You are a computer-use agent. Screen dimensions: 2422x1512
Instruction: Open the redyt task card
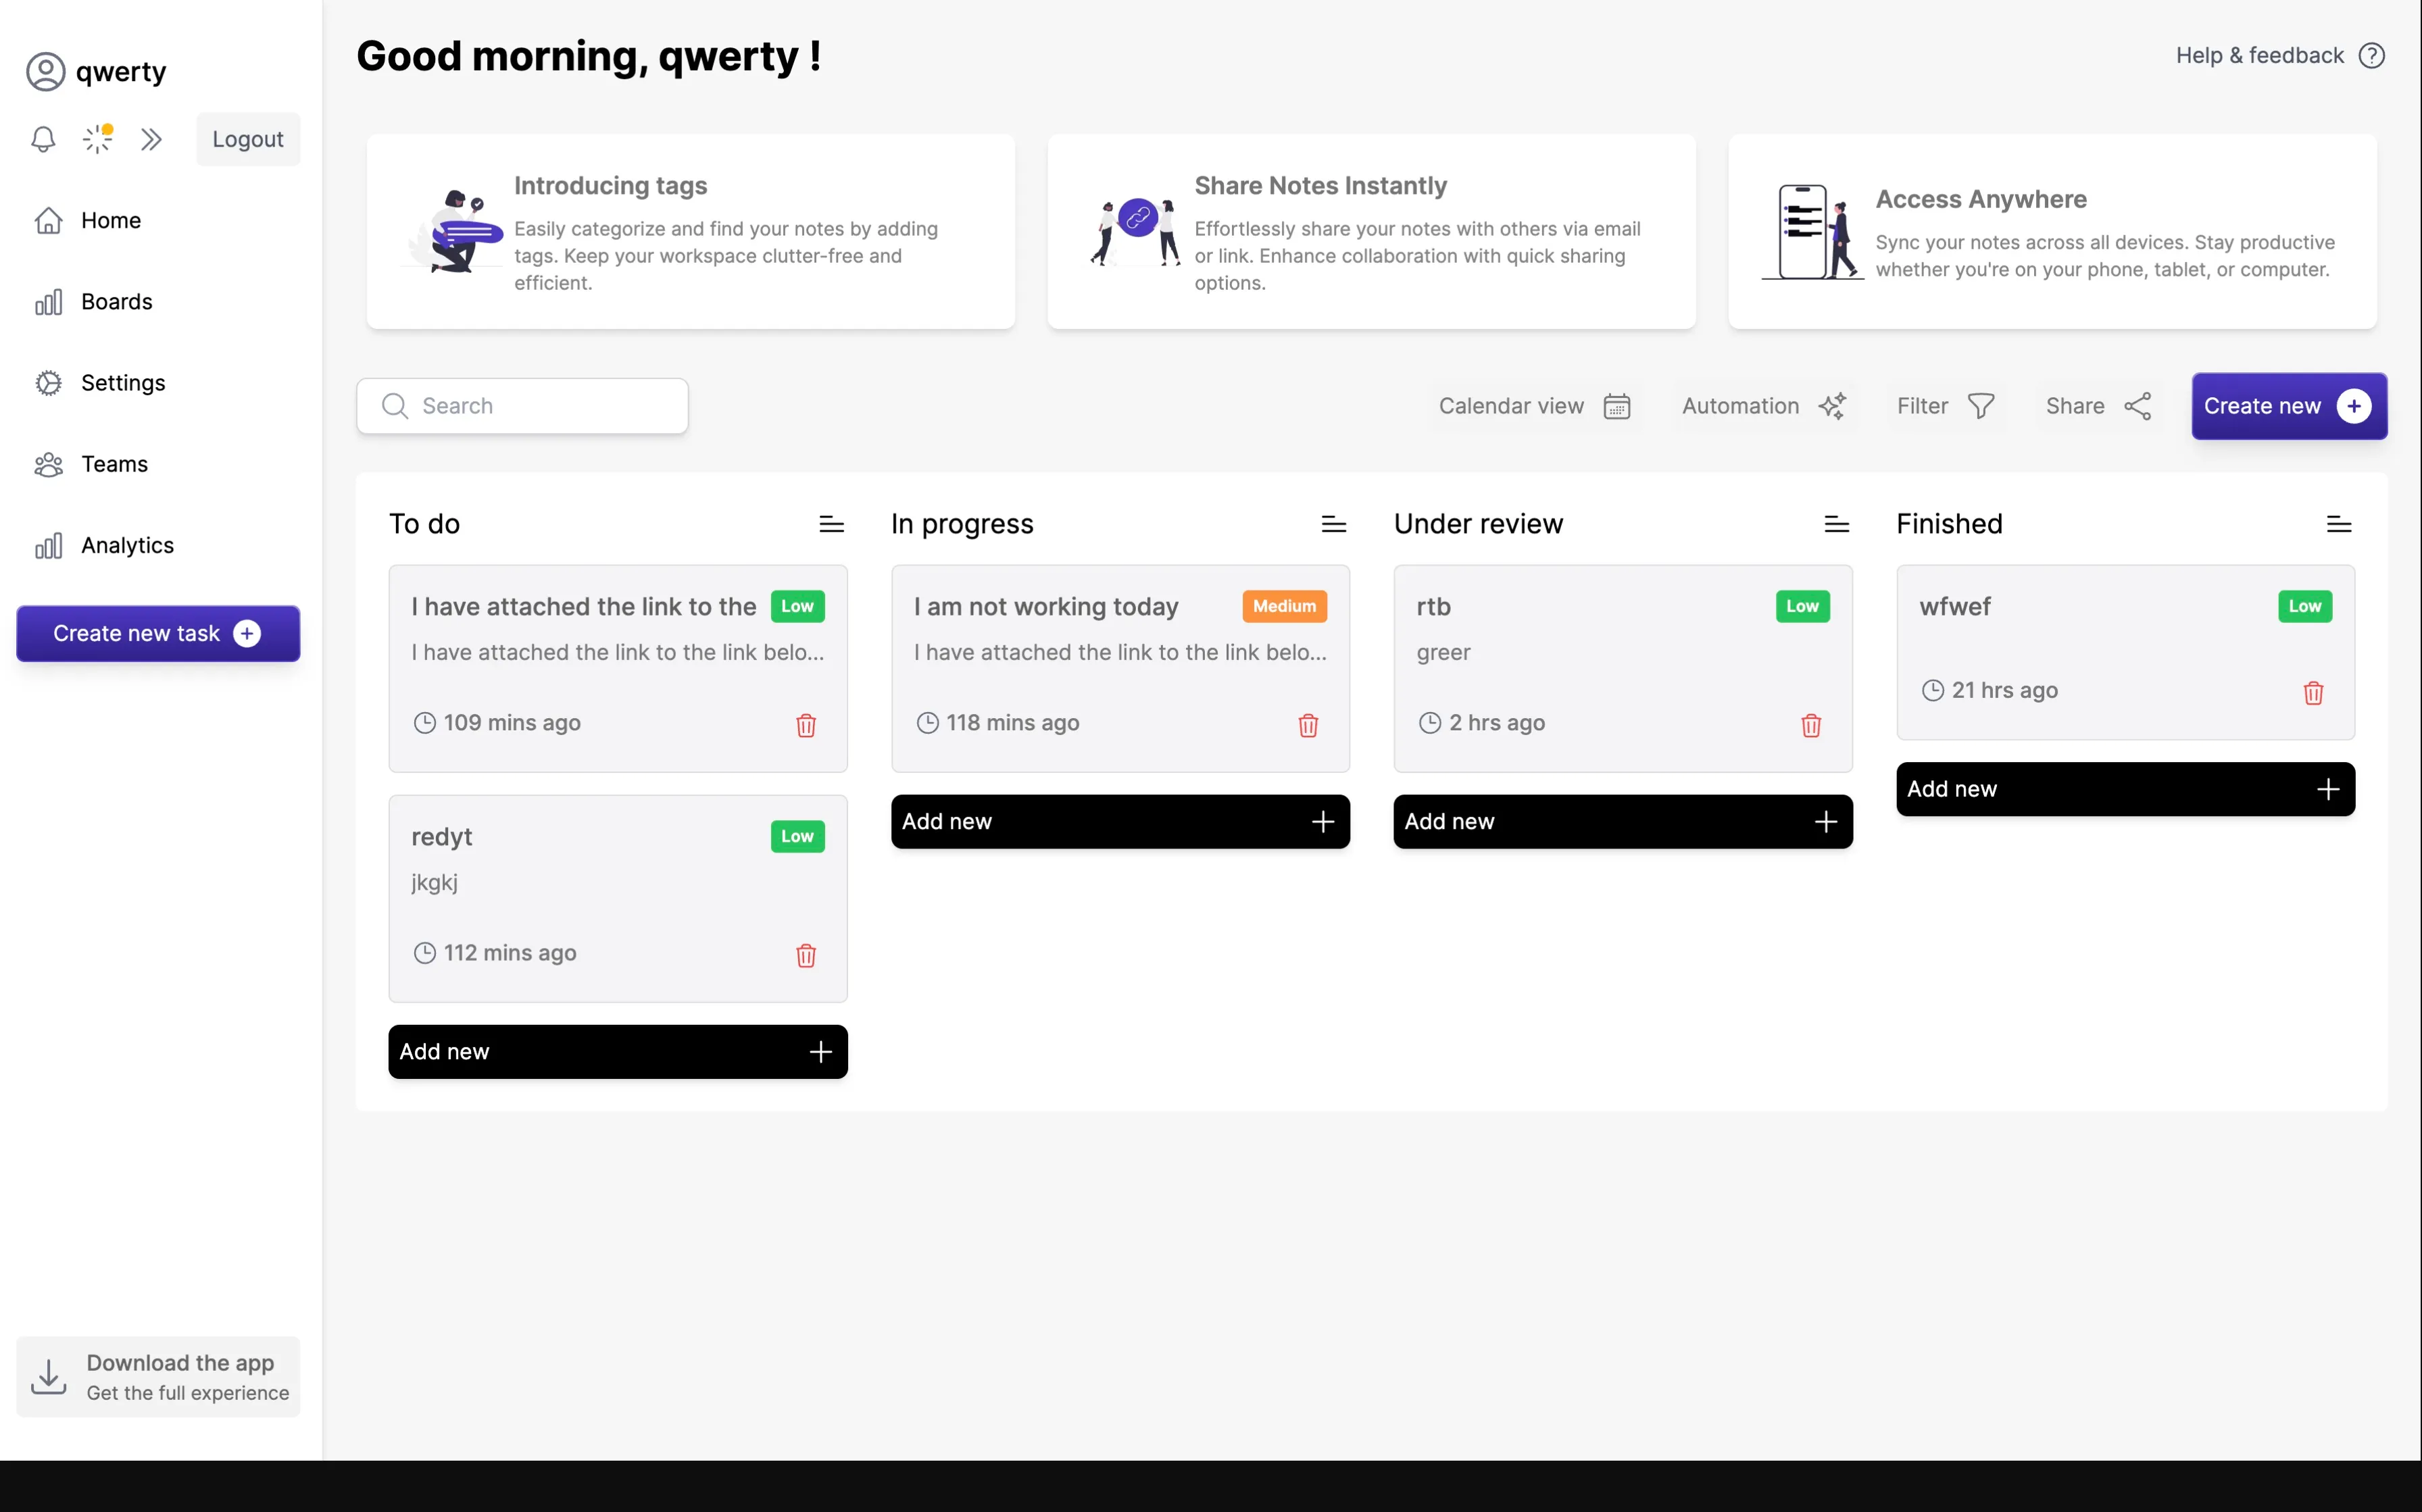coord(618,898)
